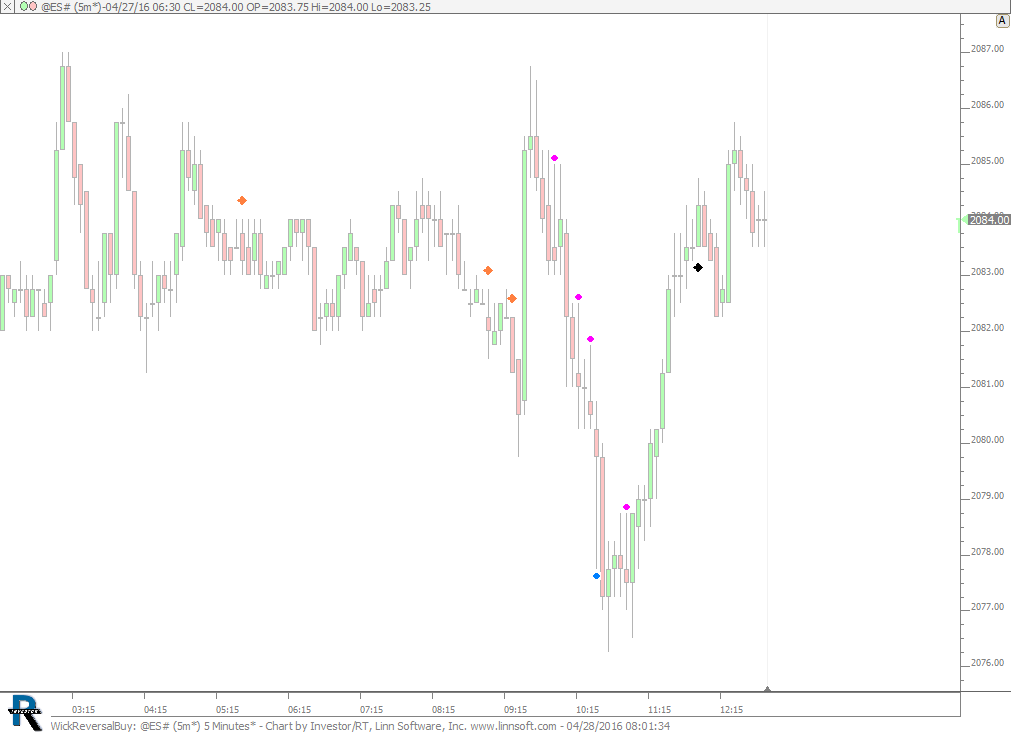Click the 04/28/2016 08:01:34 timestamp
Image resolution: width=1011 pixels, height=733 pixels.
tap(618, 726)
